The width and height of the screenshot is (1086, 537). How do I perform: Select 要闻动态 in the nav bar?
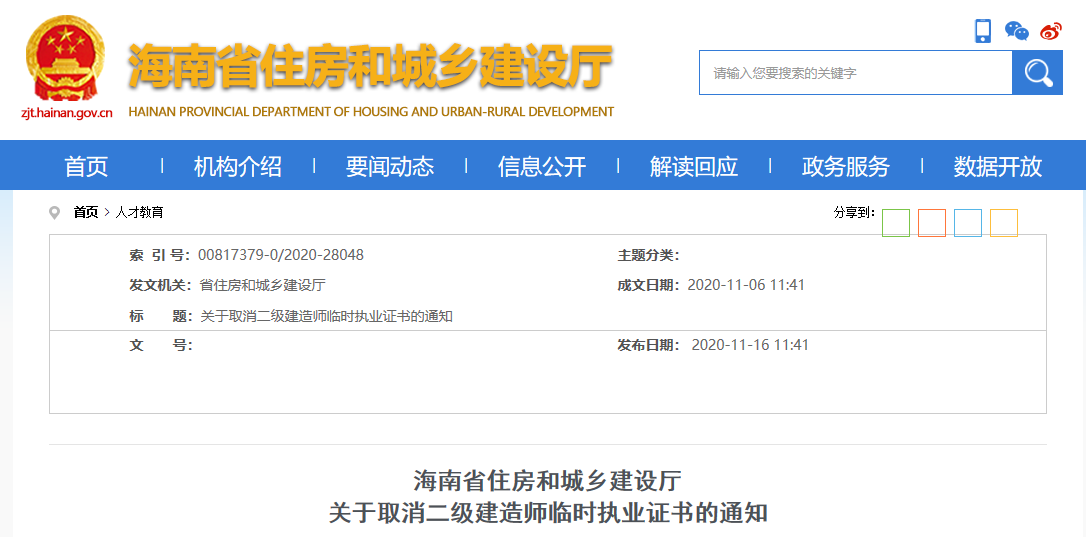(390, 167)
